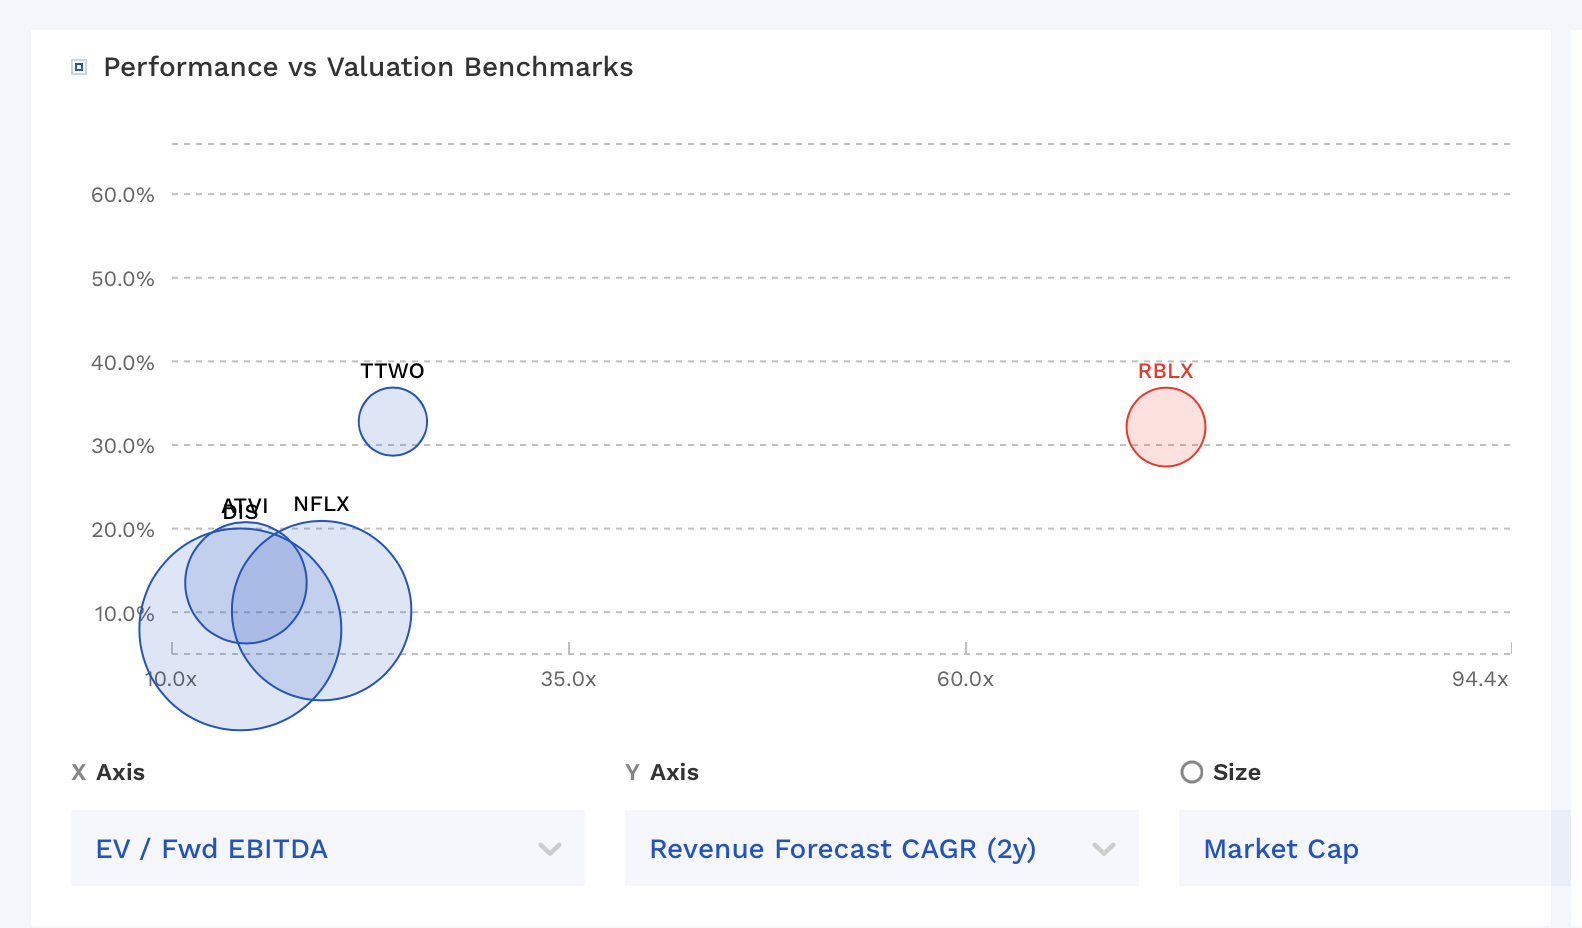Click the 35.0x x-axis tick label

point(569,679)
